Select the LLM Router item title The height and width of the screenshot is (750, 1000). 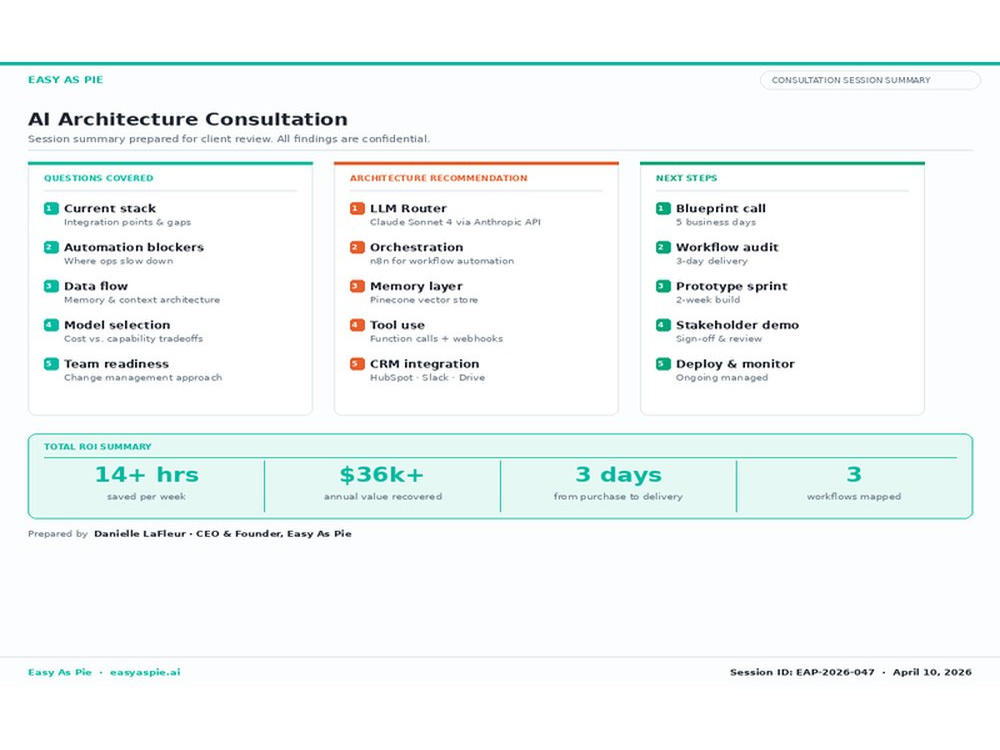click(408, 209)
